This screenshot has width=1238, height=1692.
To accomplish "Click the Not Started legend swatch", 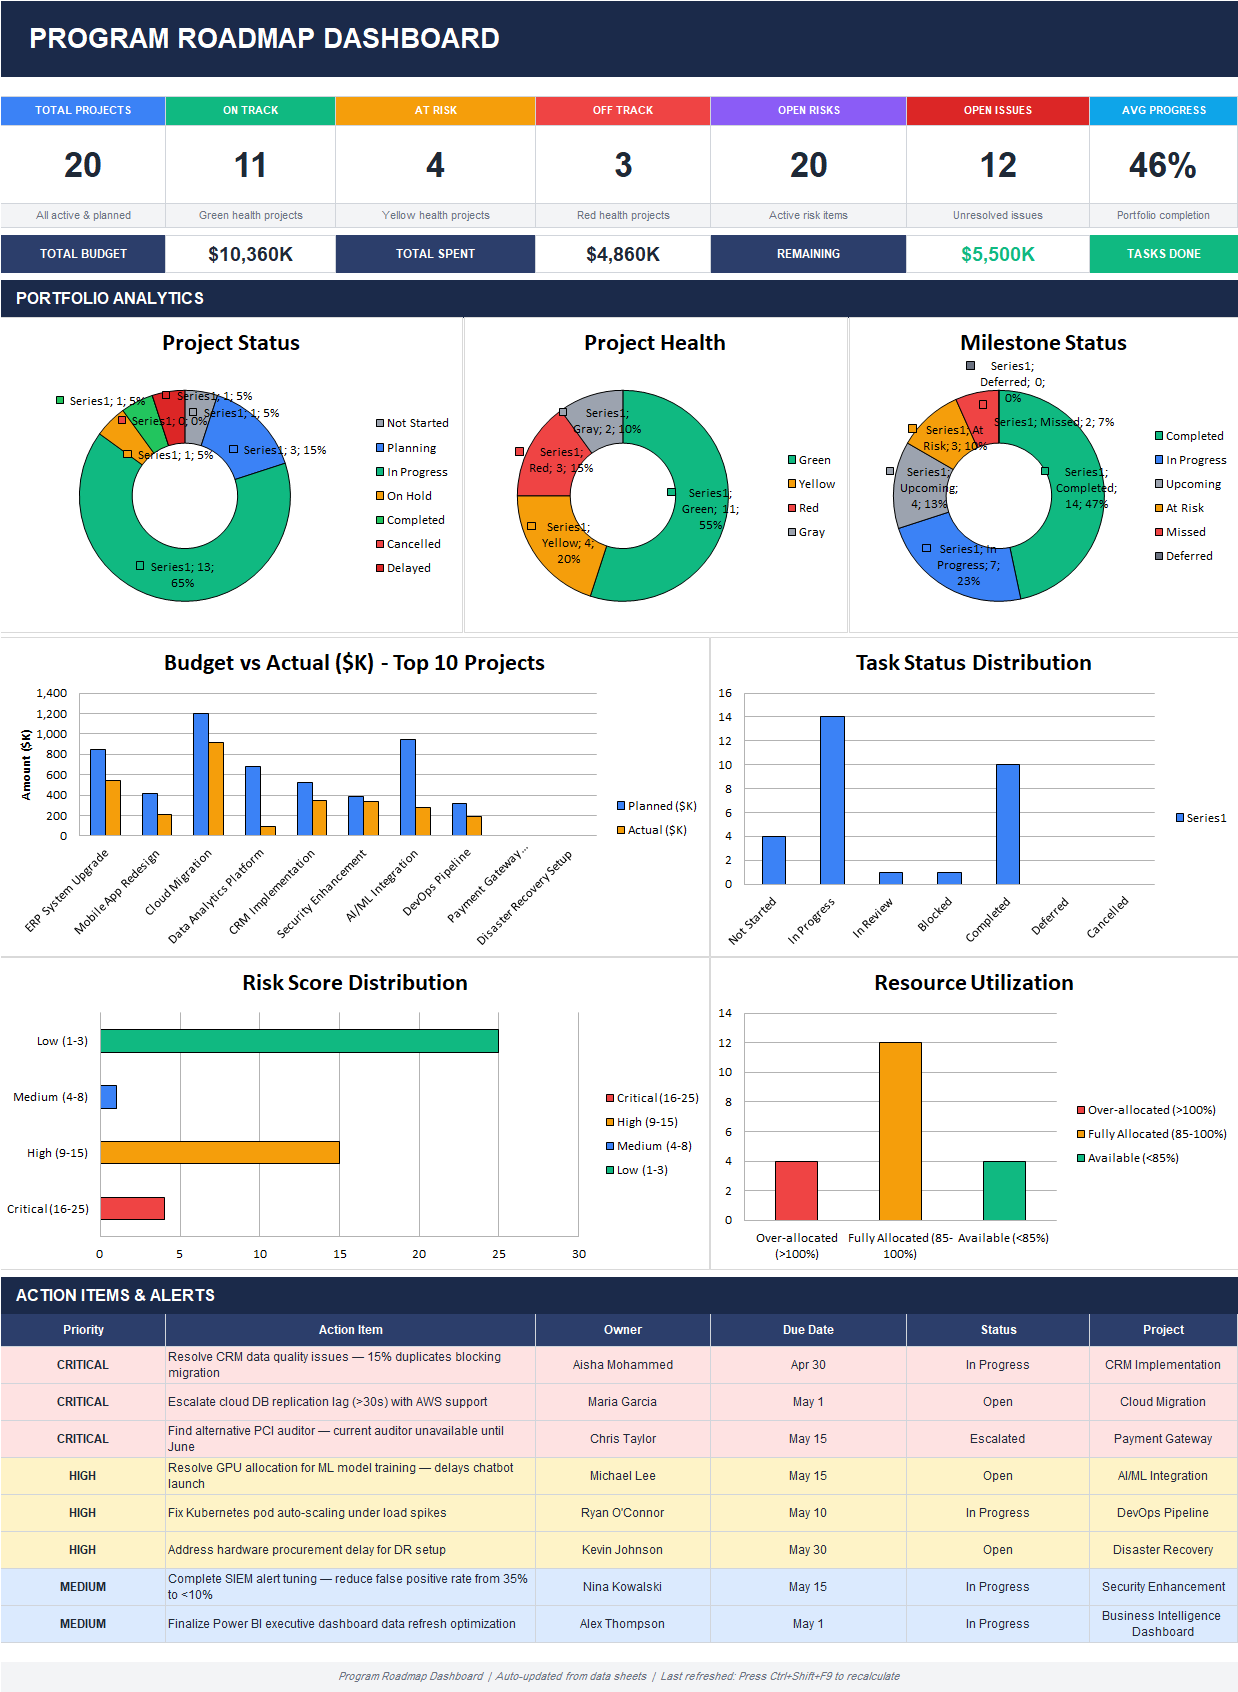I will [x=380, y=423].
